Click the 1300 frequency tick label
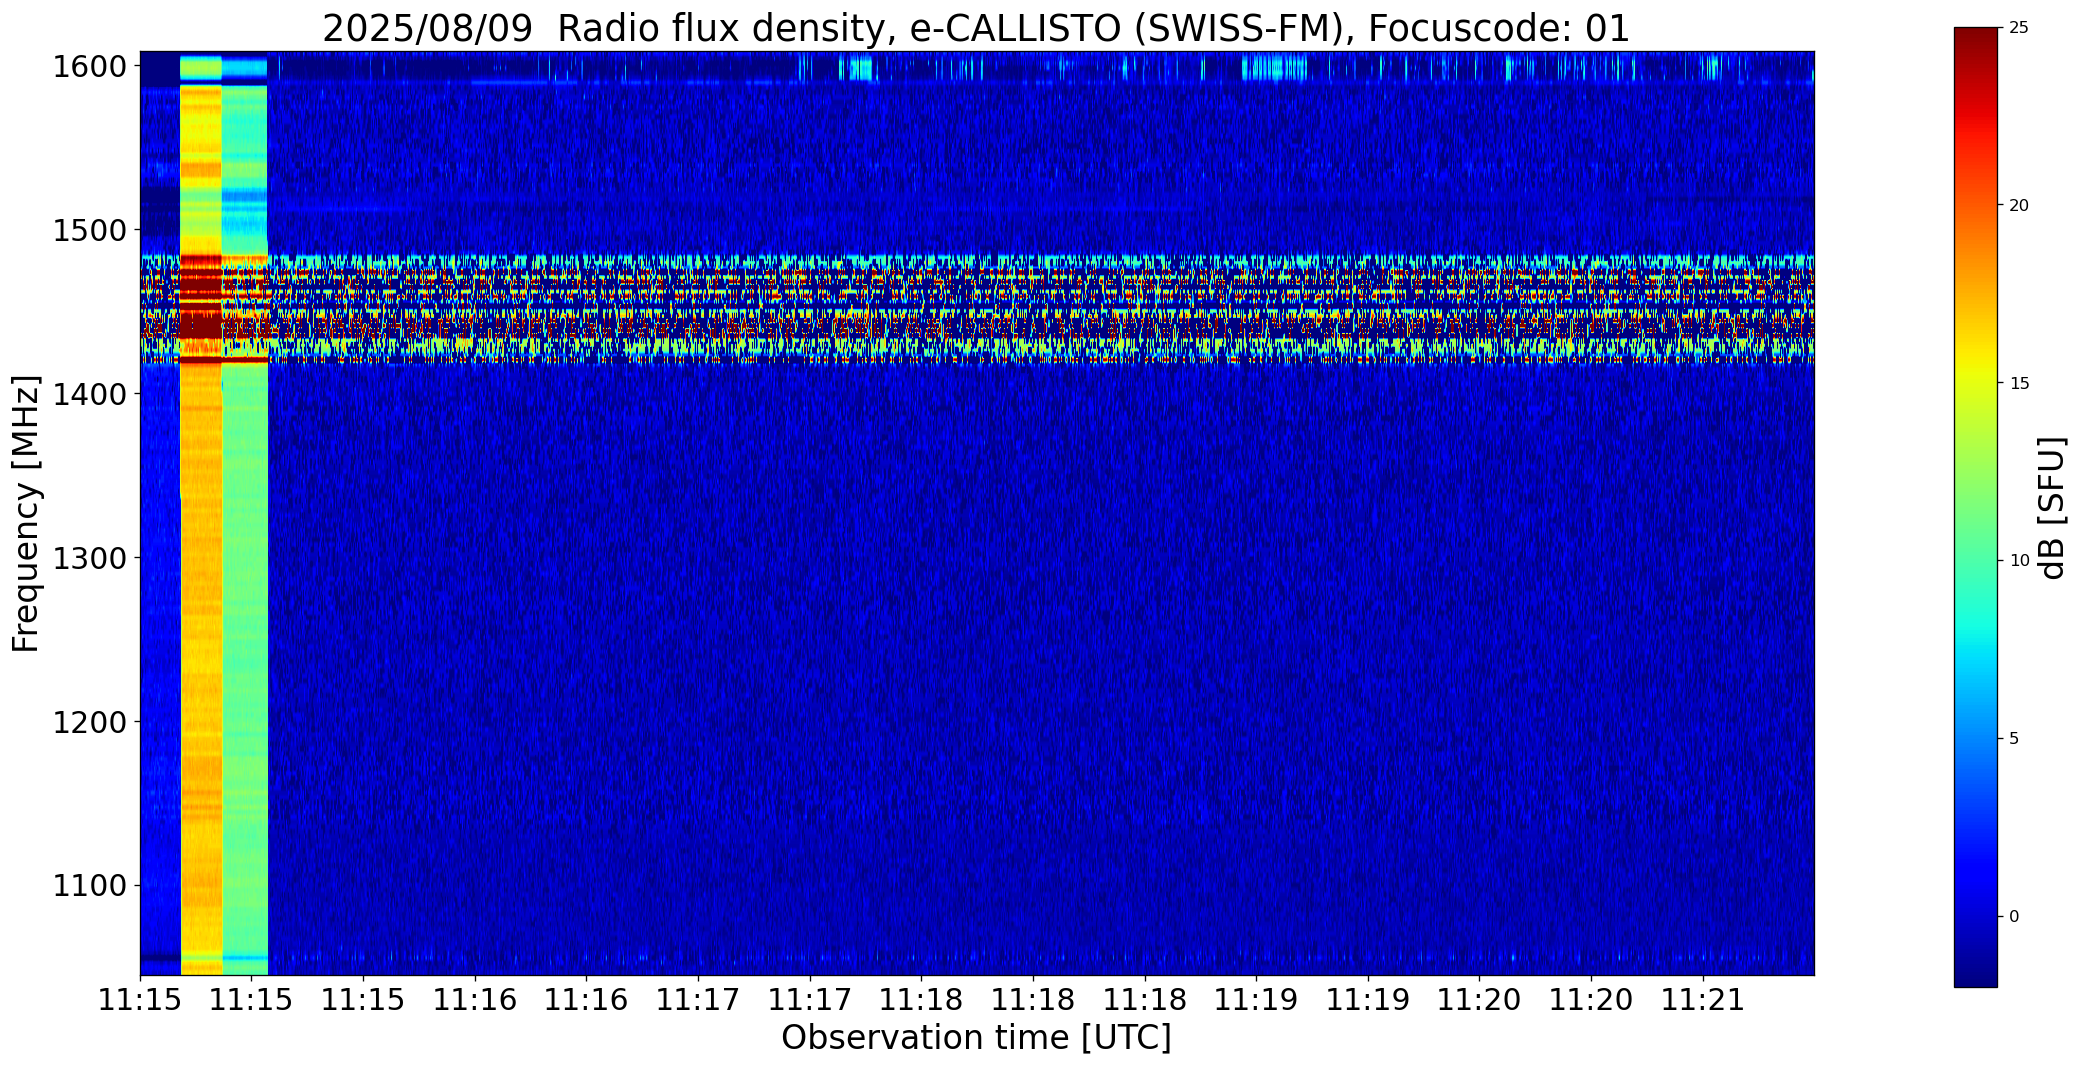The width and height of the screenshot is (2082, 1067). tap(89, 558)
